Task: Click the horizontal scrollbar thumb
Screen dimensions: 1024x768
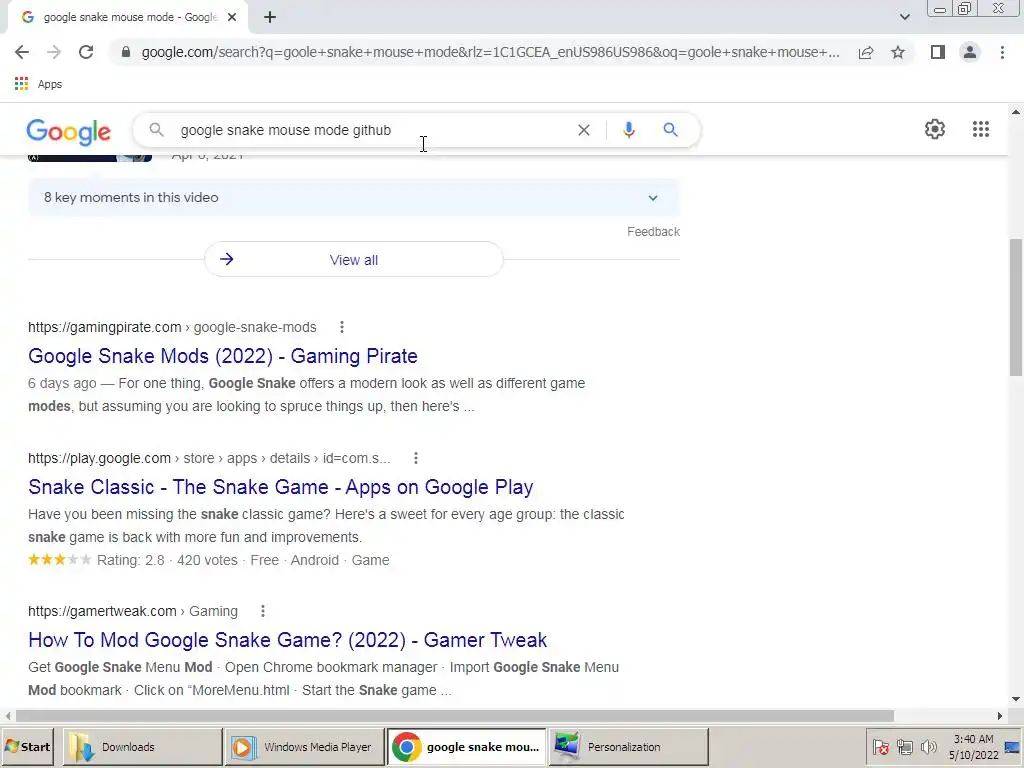Action: (x=455, y=716)
